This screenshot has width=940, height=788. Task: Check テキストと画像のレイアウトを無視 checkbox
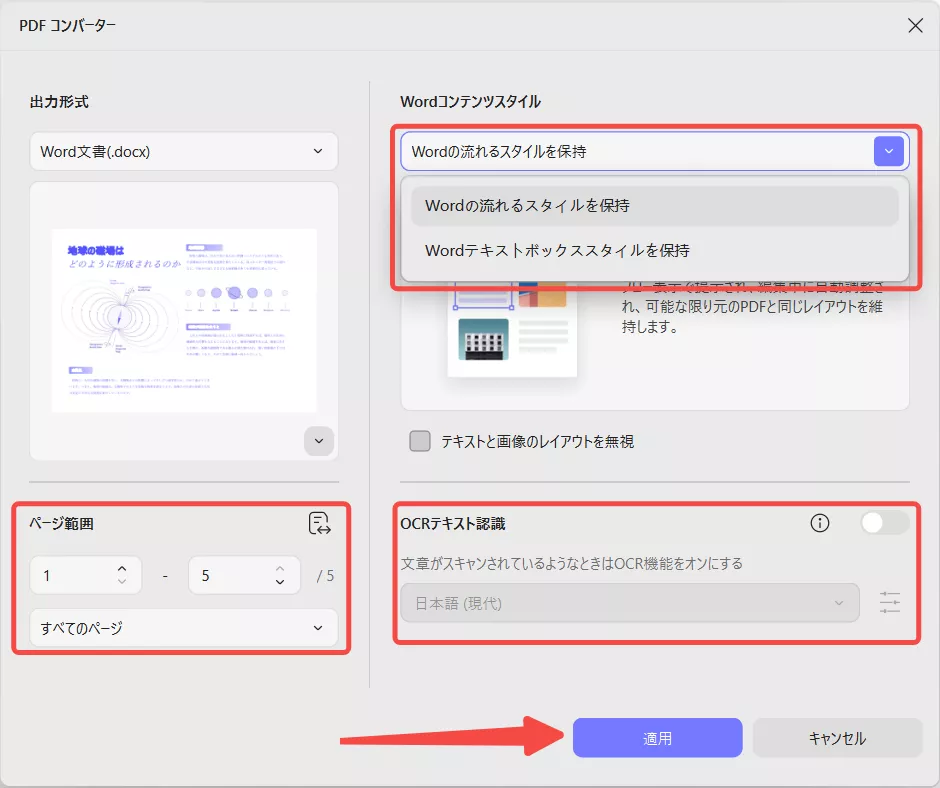tap(420, 441)
